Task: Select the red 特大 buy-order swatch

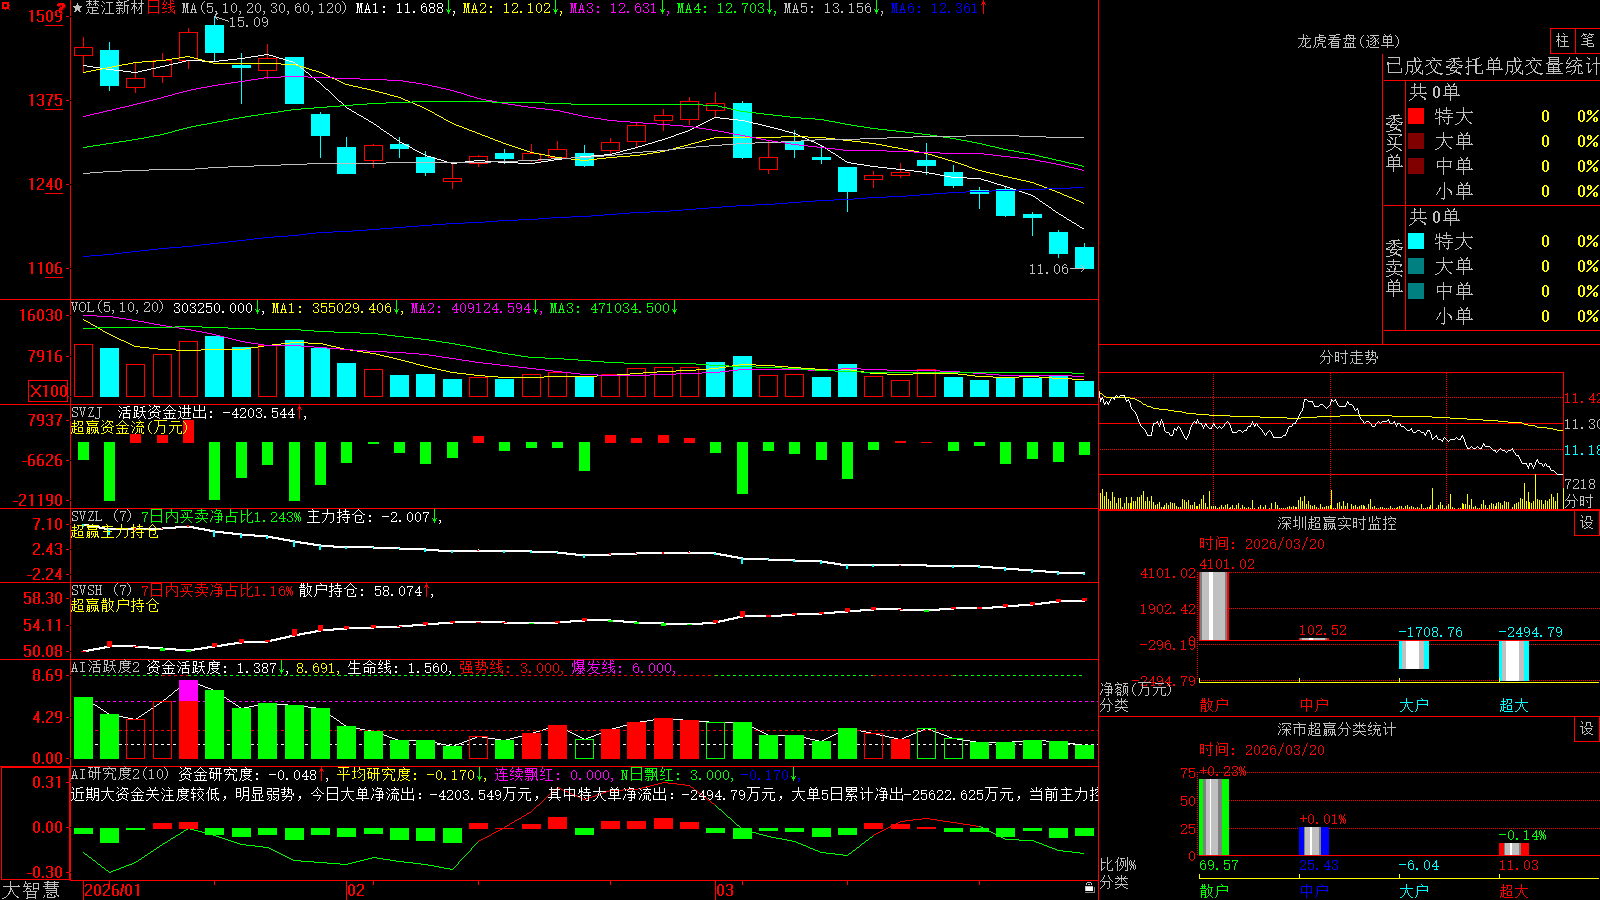Action: (x=1416, y=116)
